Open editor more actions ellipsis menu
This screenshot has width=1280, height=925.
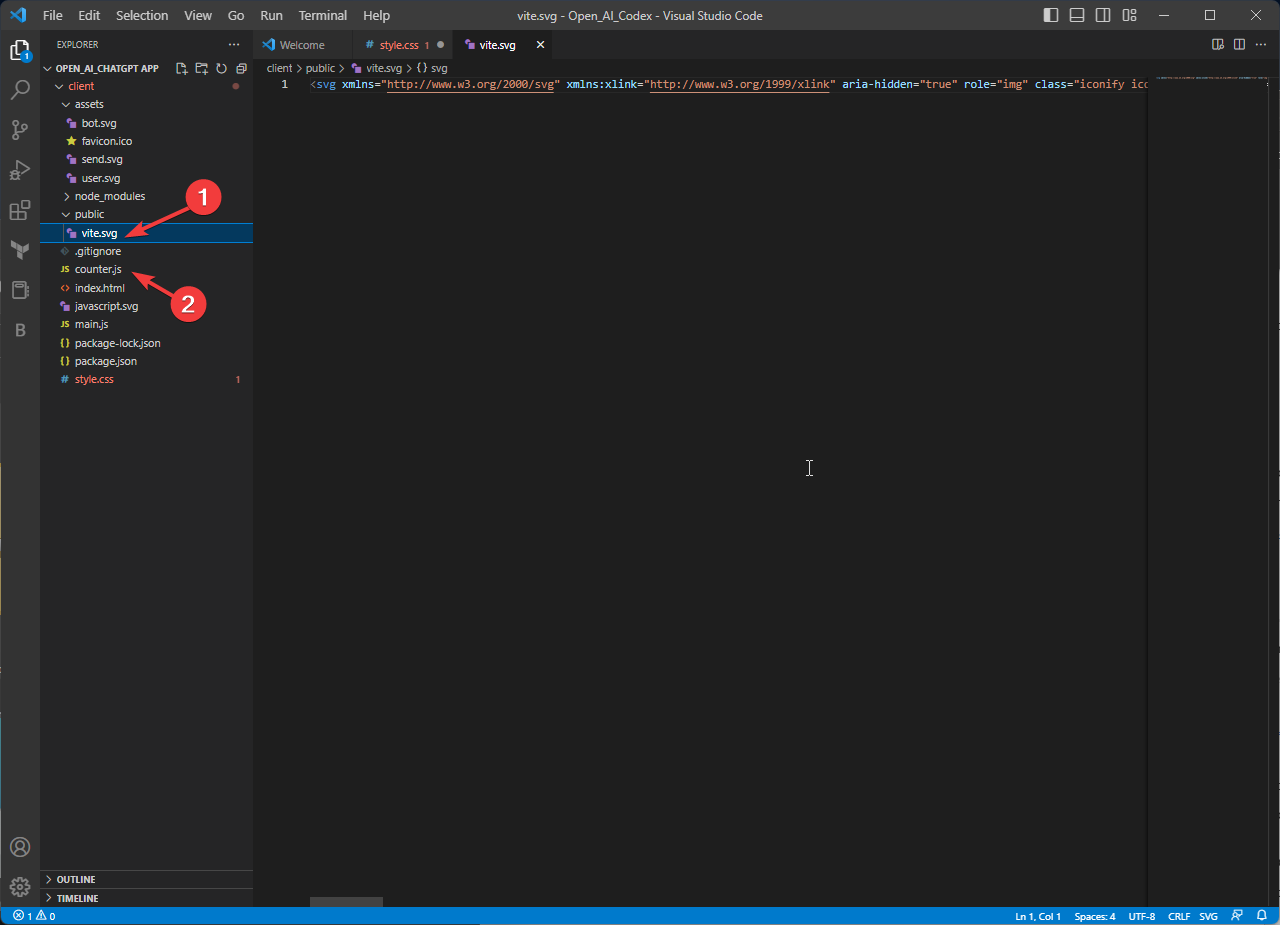[x=1260, y=45]
